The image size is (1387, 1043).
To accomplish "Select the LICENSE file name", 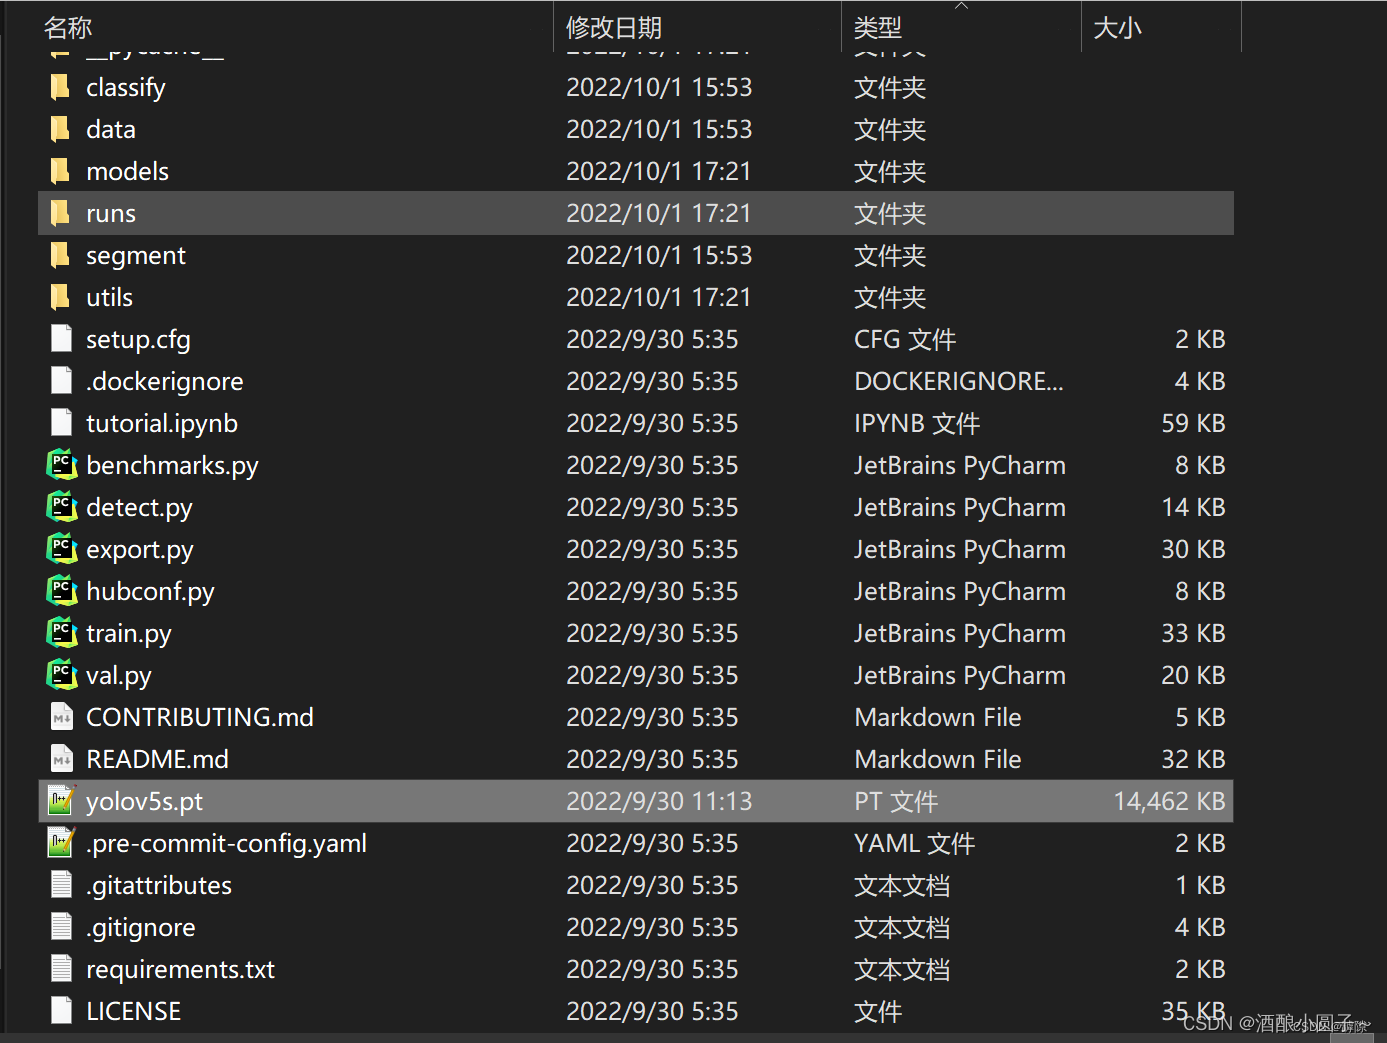I will [x=134, y=1011].
